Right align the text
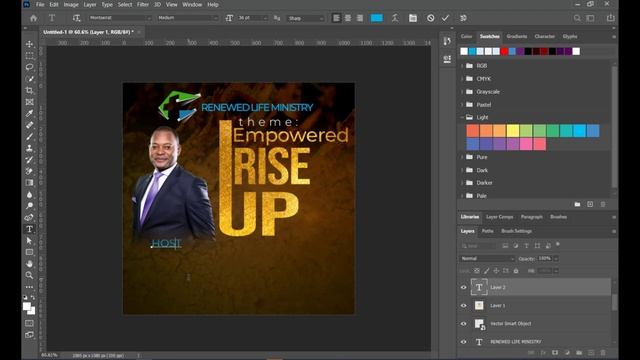This screenshot has height=360, width=640. pos(360,18)
